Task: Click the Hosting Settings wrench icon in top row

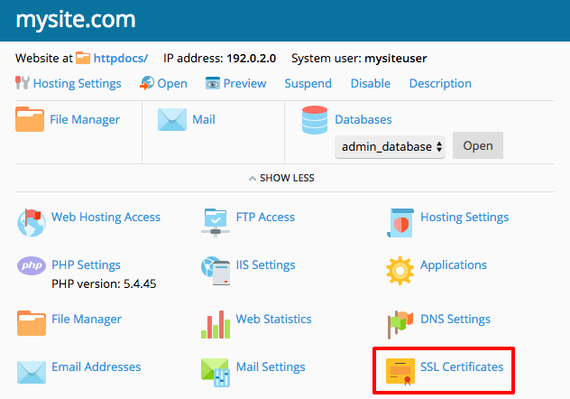Action: pyautogui.click(x=22, y=83)
